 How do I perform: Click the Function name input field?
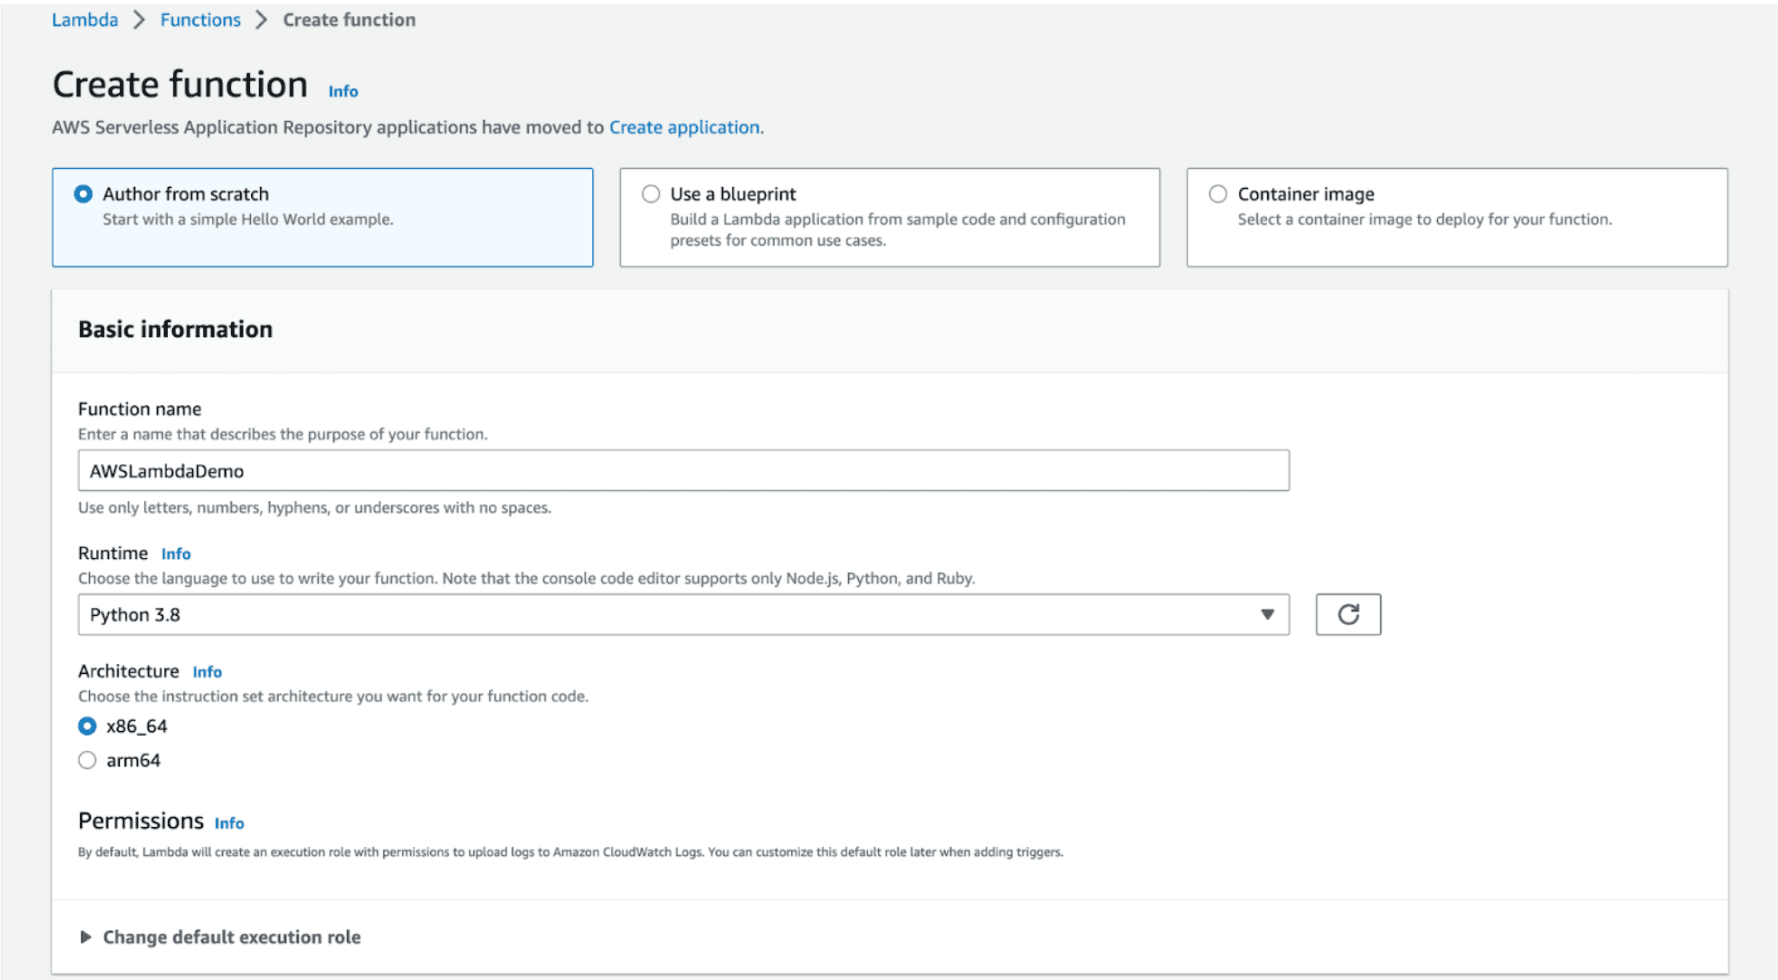pyautogui.click(x=683, y=470)
